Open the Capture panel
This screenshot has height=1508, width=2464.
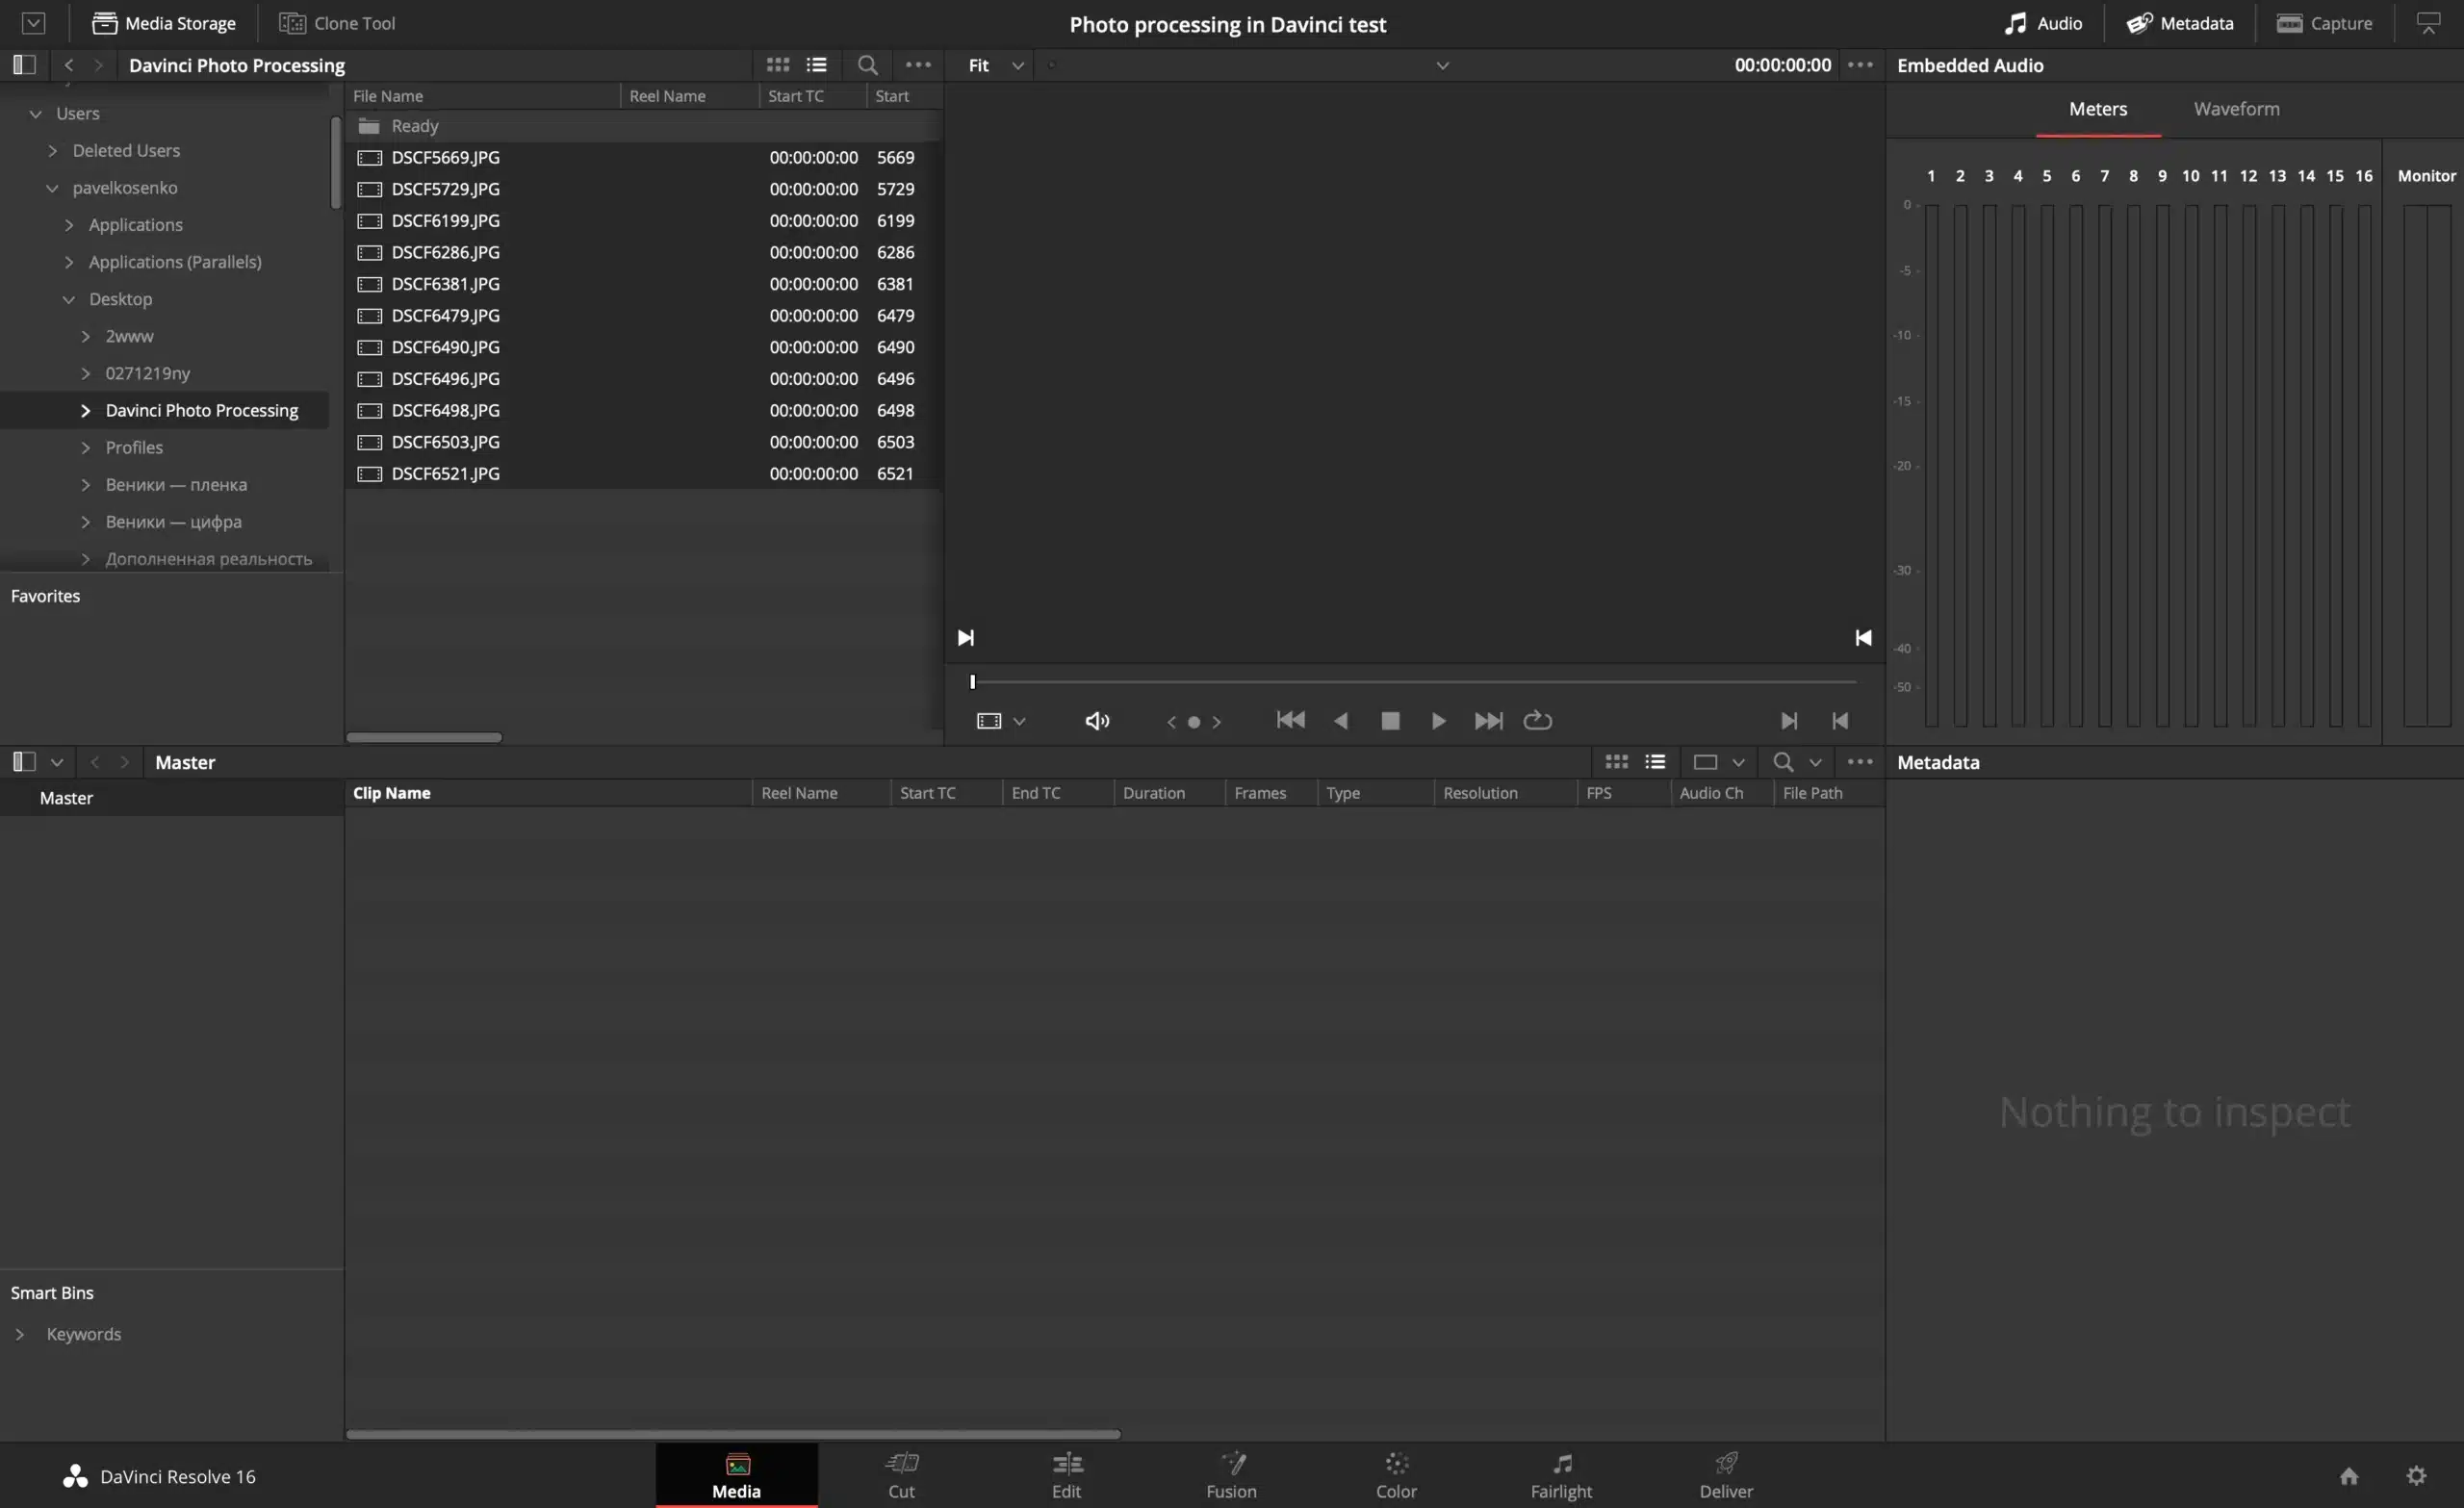click(2324, 22)
